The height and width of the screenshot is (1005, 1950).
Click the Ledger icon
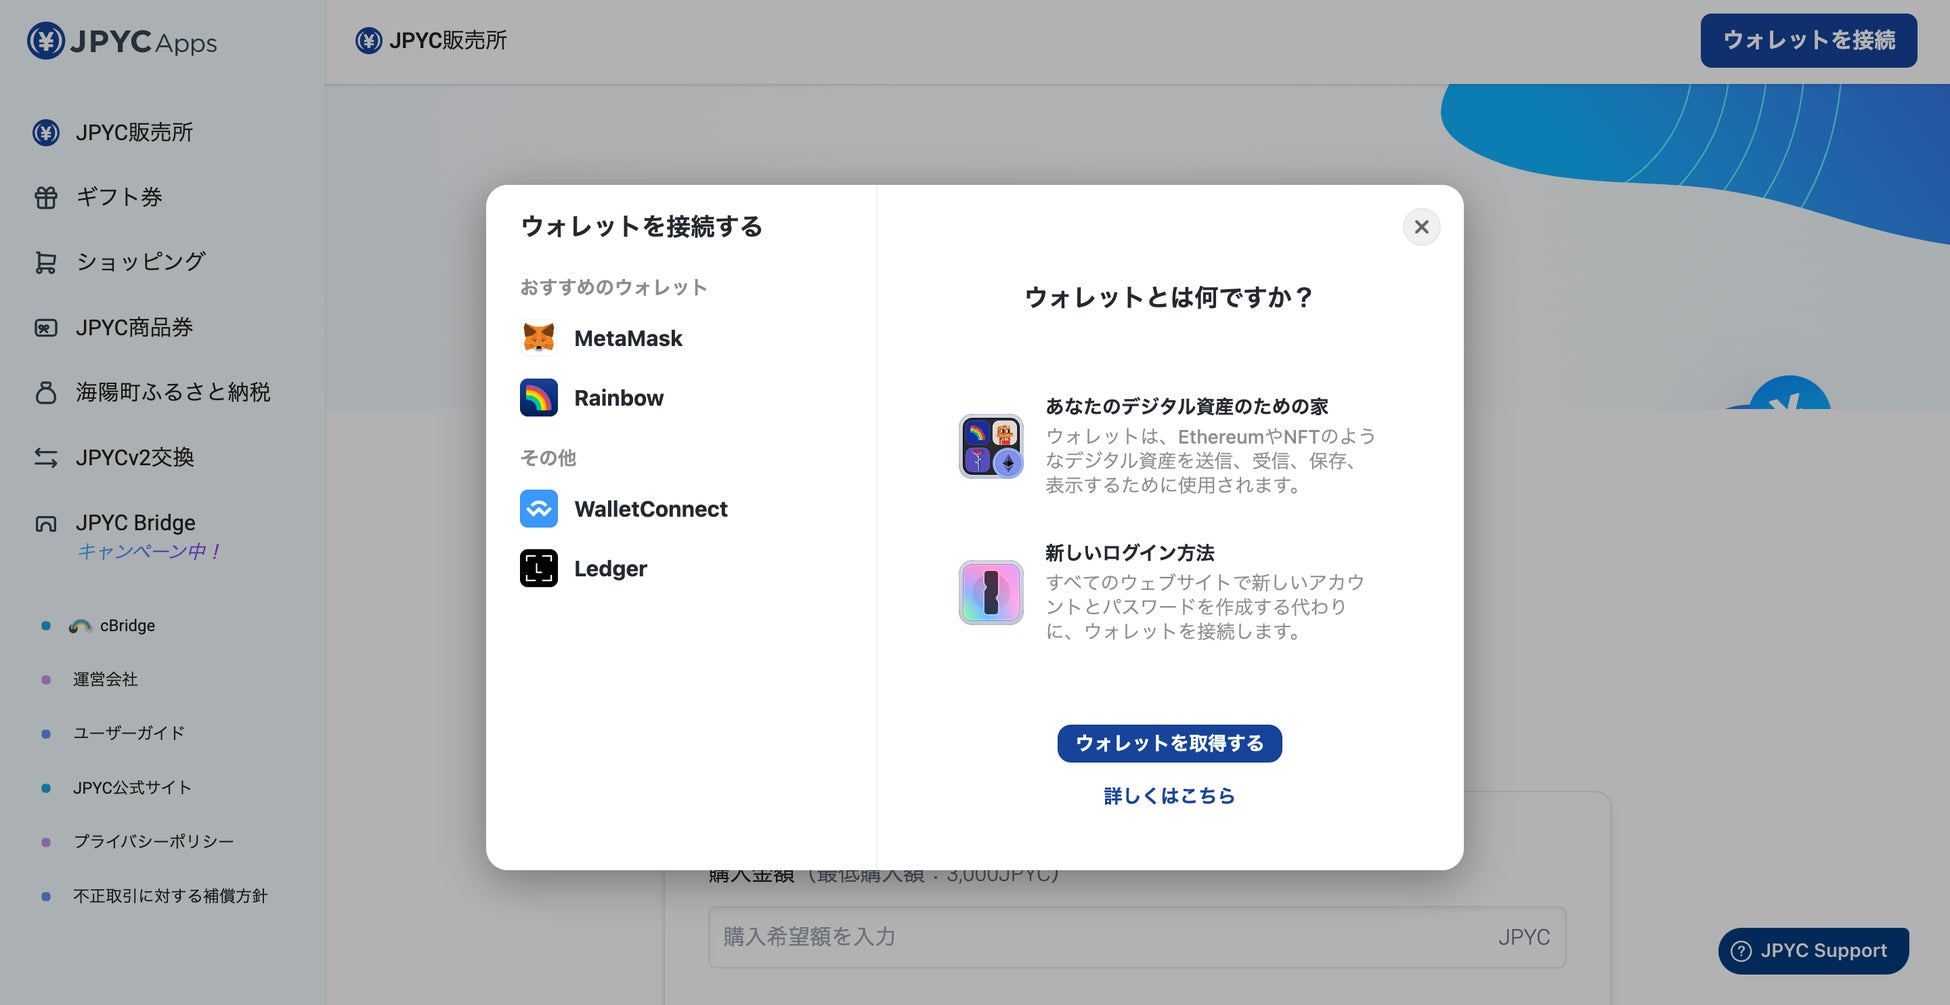tap(539, 569)
